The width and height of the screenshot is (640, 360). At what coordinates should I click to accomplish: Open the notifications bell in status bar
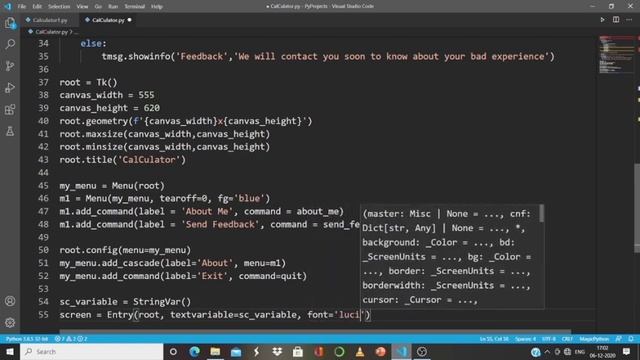pyautogui.click(x=631, y=339)
